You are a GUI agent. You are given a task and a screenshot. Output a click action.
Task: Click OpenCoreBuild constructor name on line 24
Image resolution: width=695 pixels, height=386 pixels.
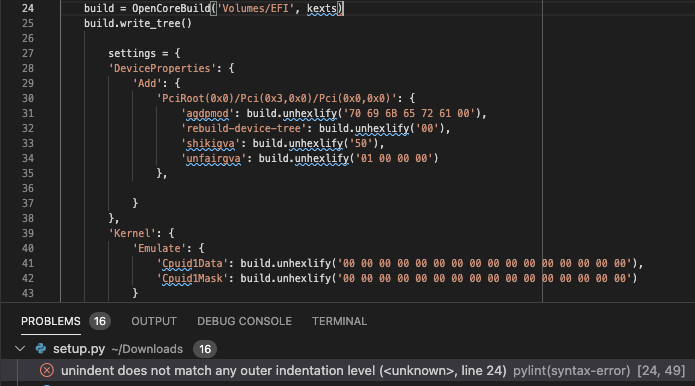pyautogui.click(x=171, y=8)
